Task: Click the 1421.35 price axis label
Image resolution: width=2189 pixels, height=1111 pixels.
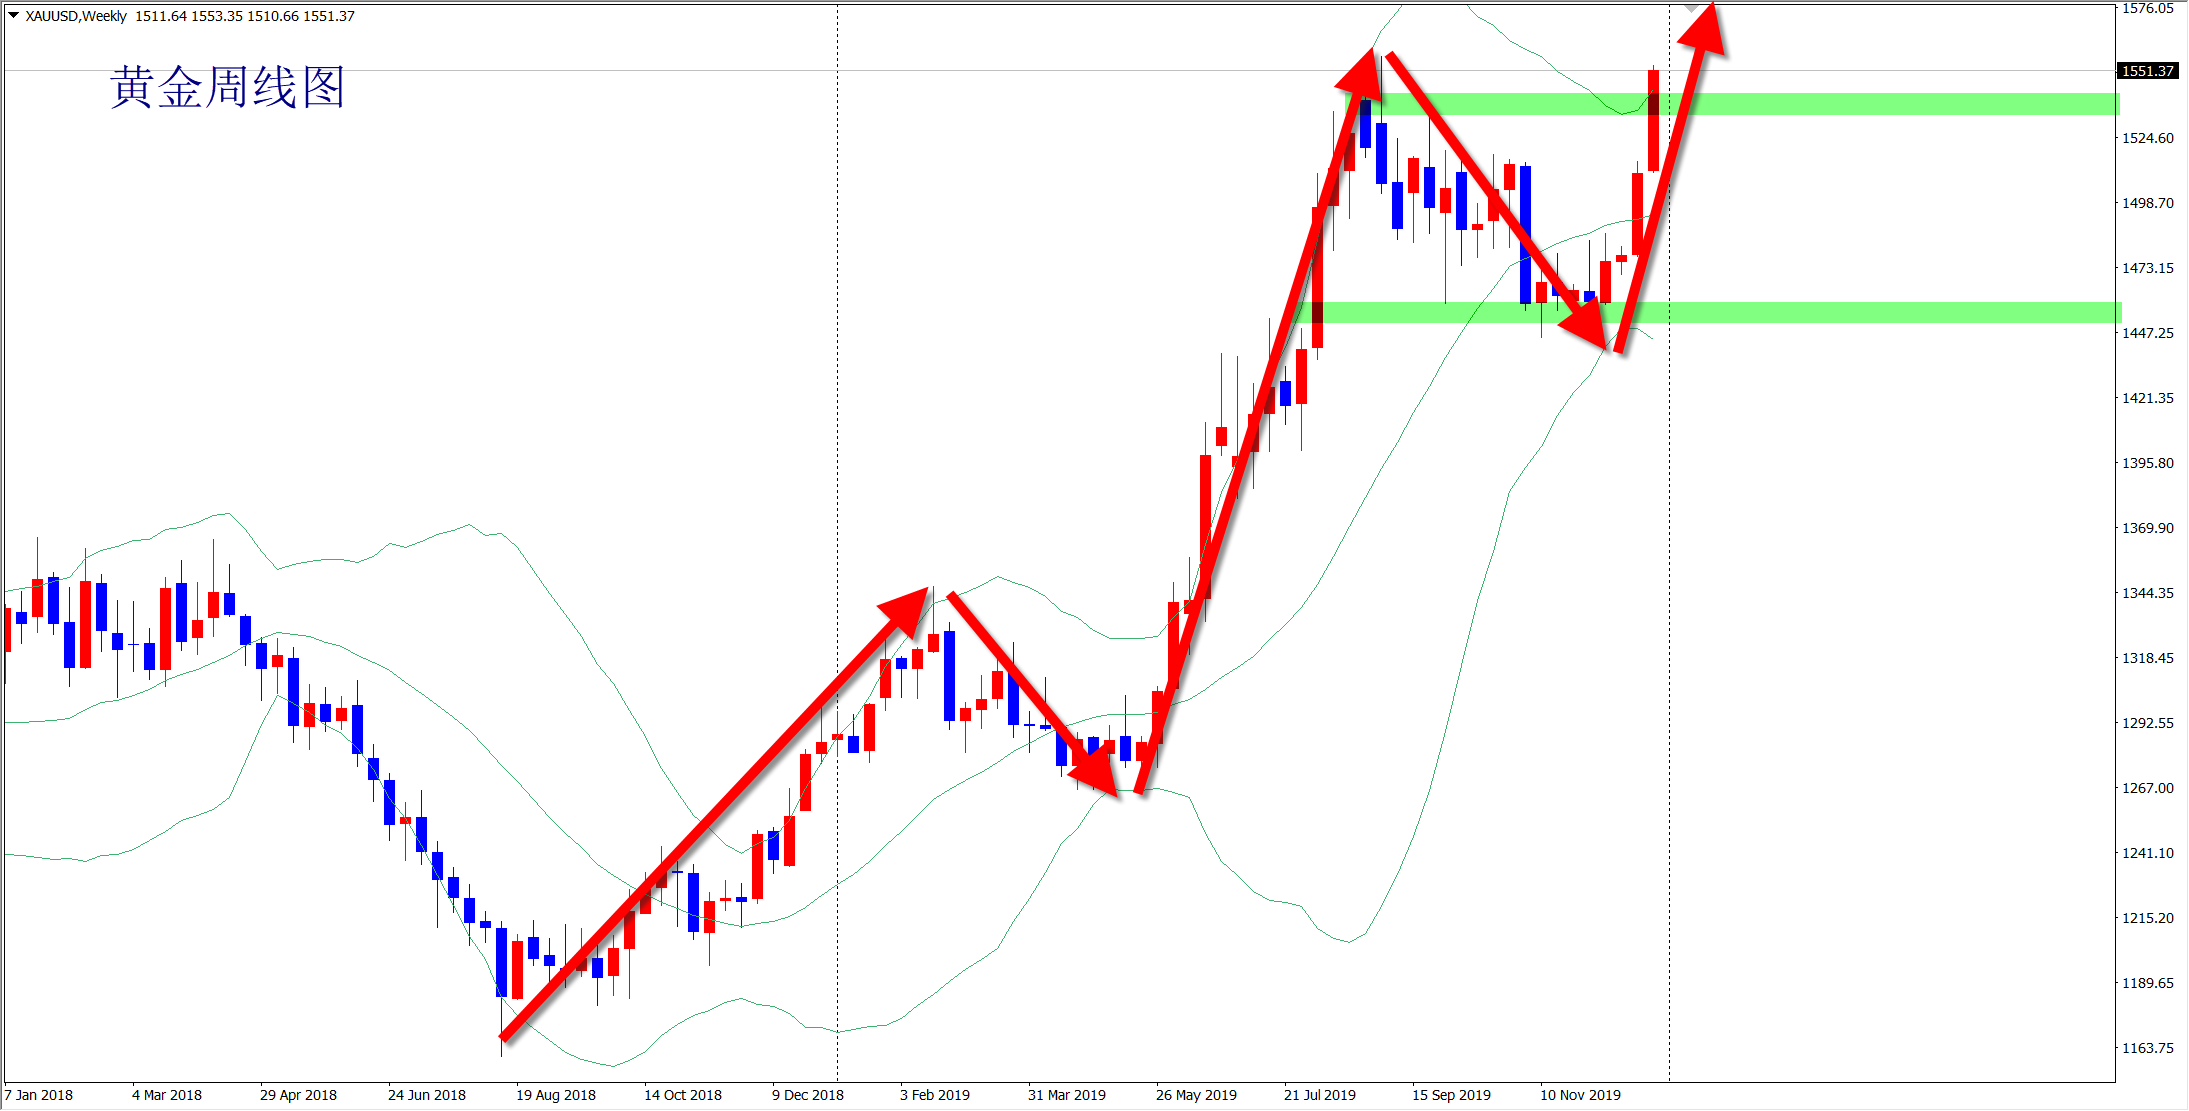Action: pyautogui.click(x=2148, y=398)
